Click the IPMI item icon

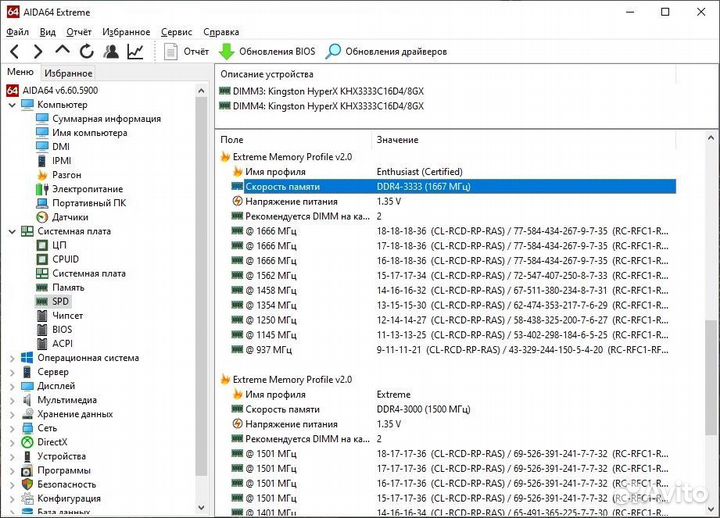(x=42, y=161)
